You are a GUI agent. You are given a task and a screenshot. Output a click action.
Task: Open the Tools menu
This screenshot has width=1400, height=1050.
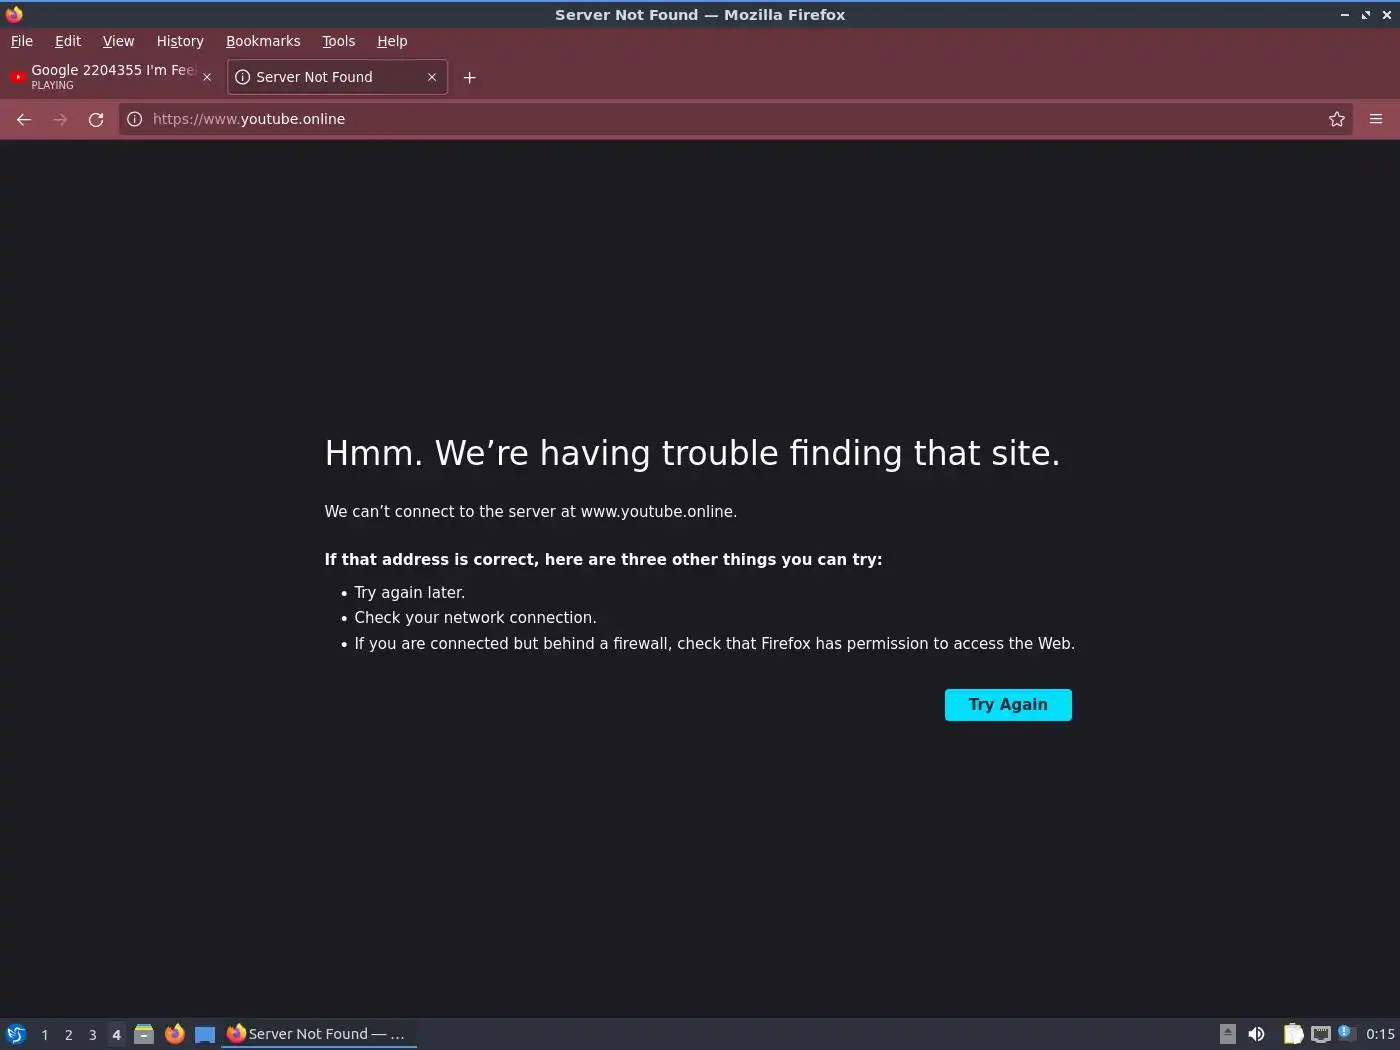point(338,41)
